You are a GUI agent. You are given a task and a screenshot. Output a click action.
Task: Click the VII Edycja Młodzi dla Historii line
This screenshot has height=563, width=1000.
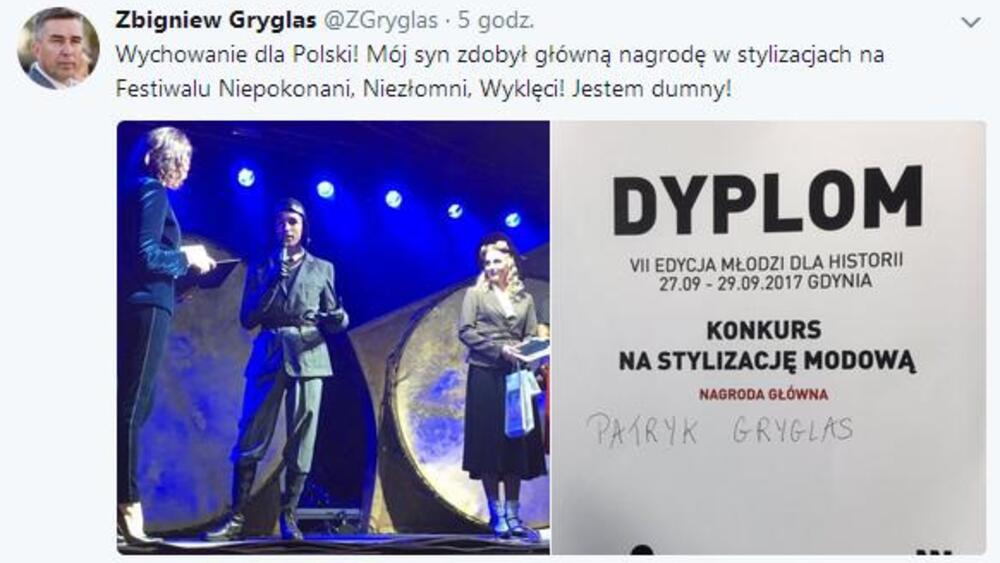pos(766,262)
